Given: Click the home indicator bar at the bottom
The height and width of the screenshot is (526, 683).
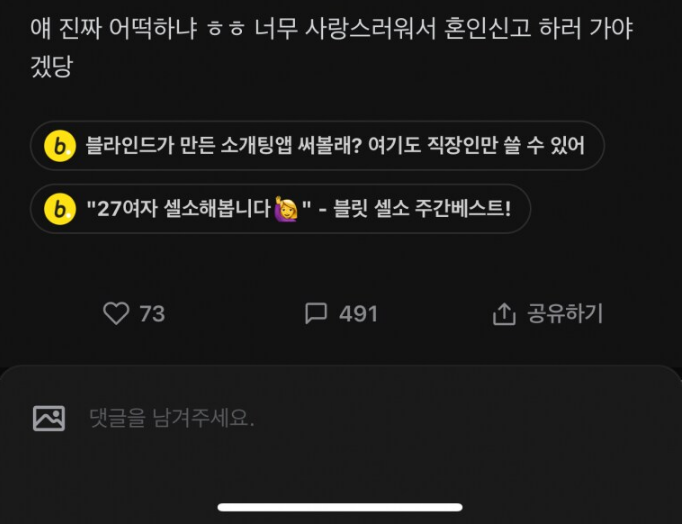Looking at the screenshot, I should [340, 507].
